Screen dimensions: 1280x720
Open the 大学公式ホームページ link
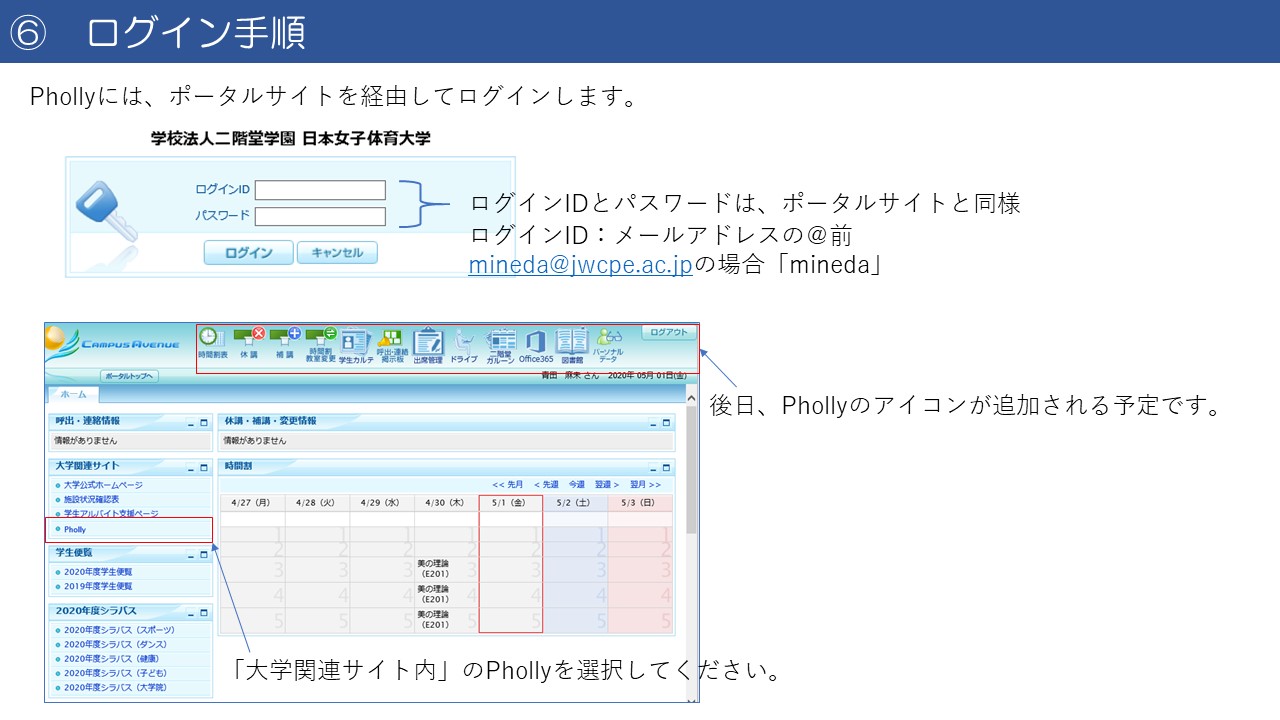click(103, 485)
